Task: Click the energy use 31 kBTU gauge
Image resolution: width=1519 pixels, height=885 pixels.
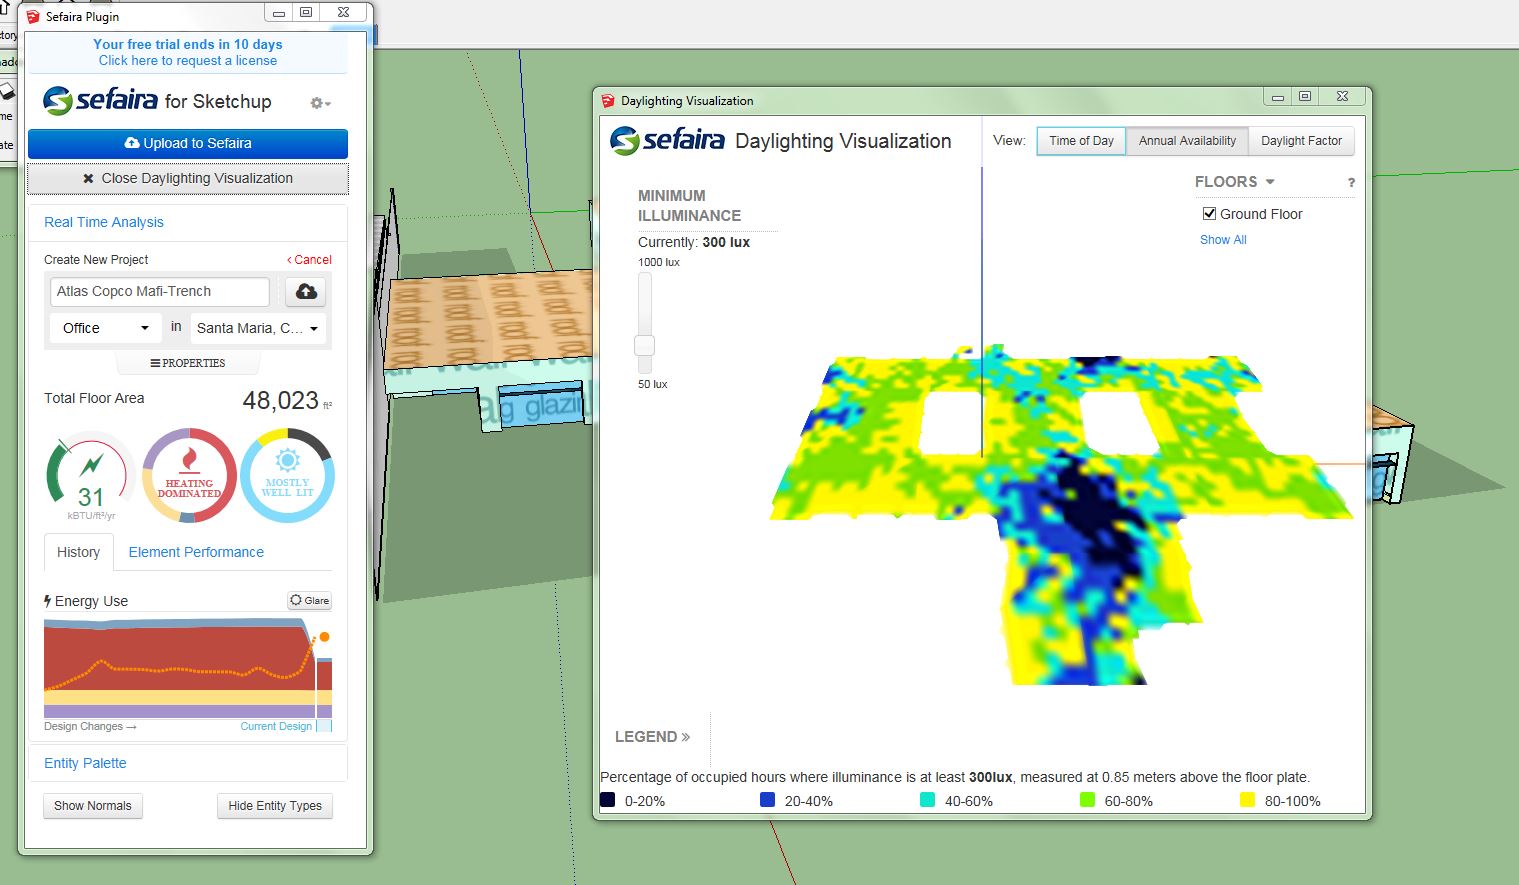Action: tap(91, 477)
